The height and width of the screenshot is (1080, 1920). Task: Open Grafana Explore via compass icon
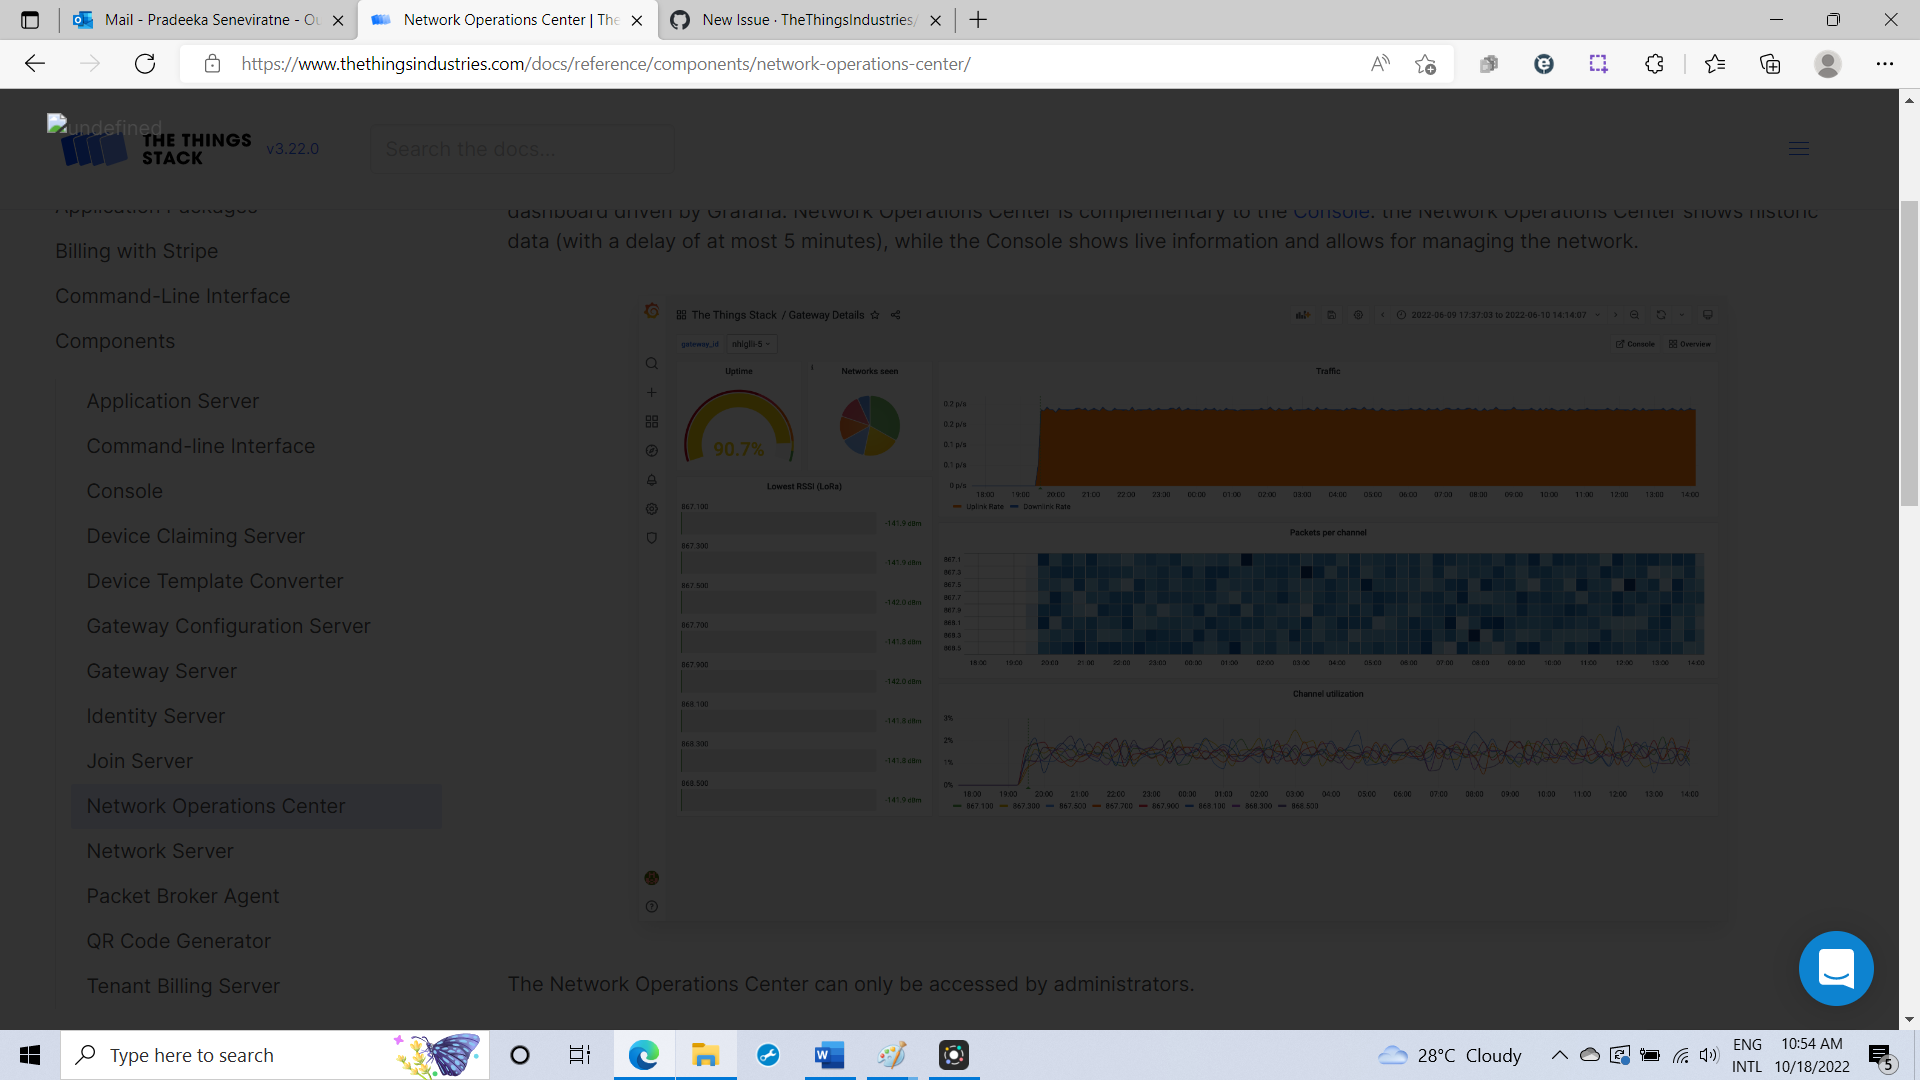[652, 450]
